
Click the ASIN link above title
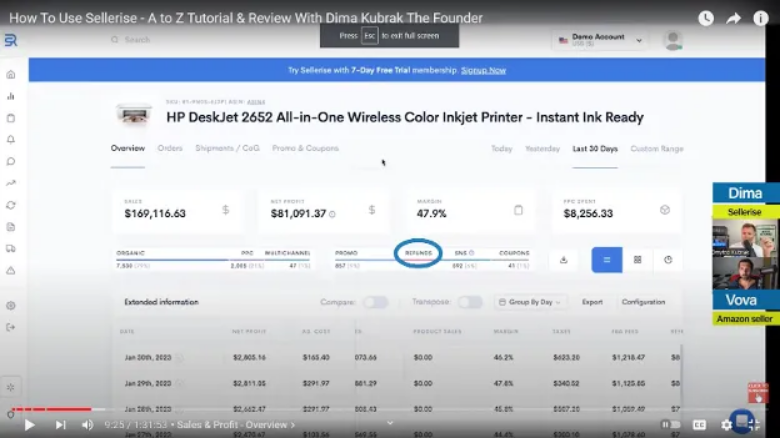click(256, 102)
